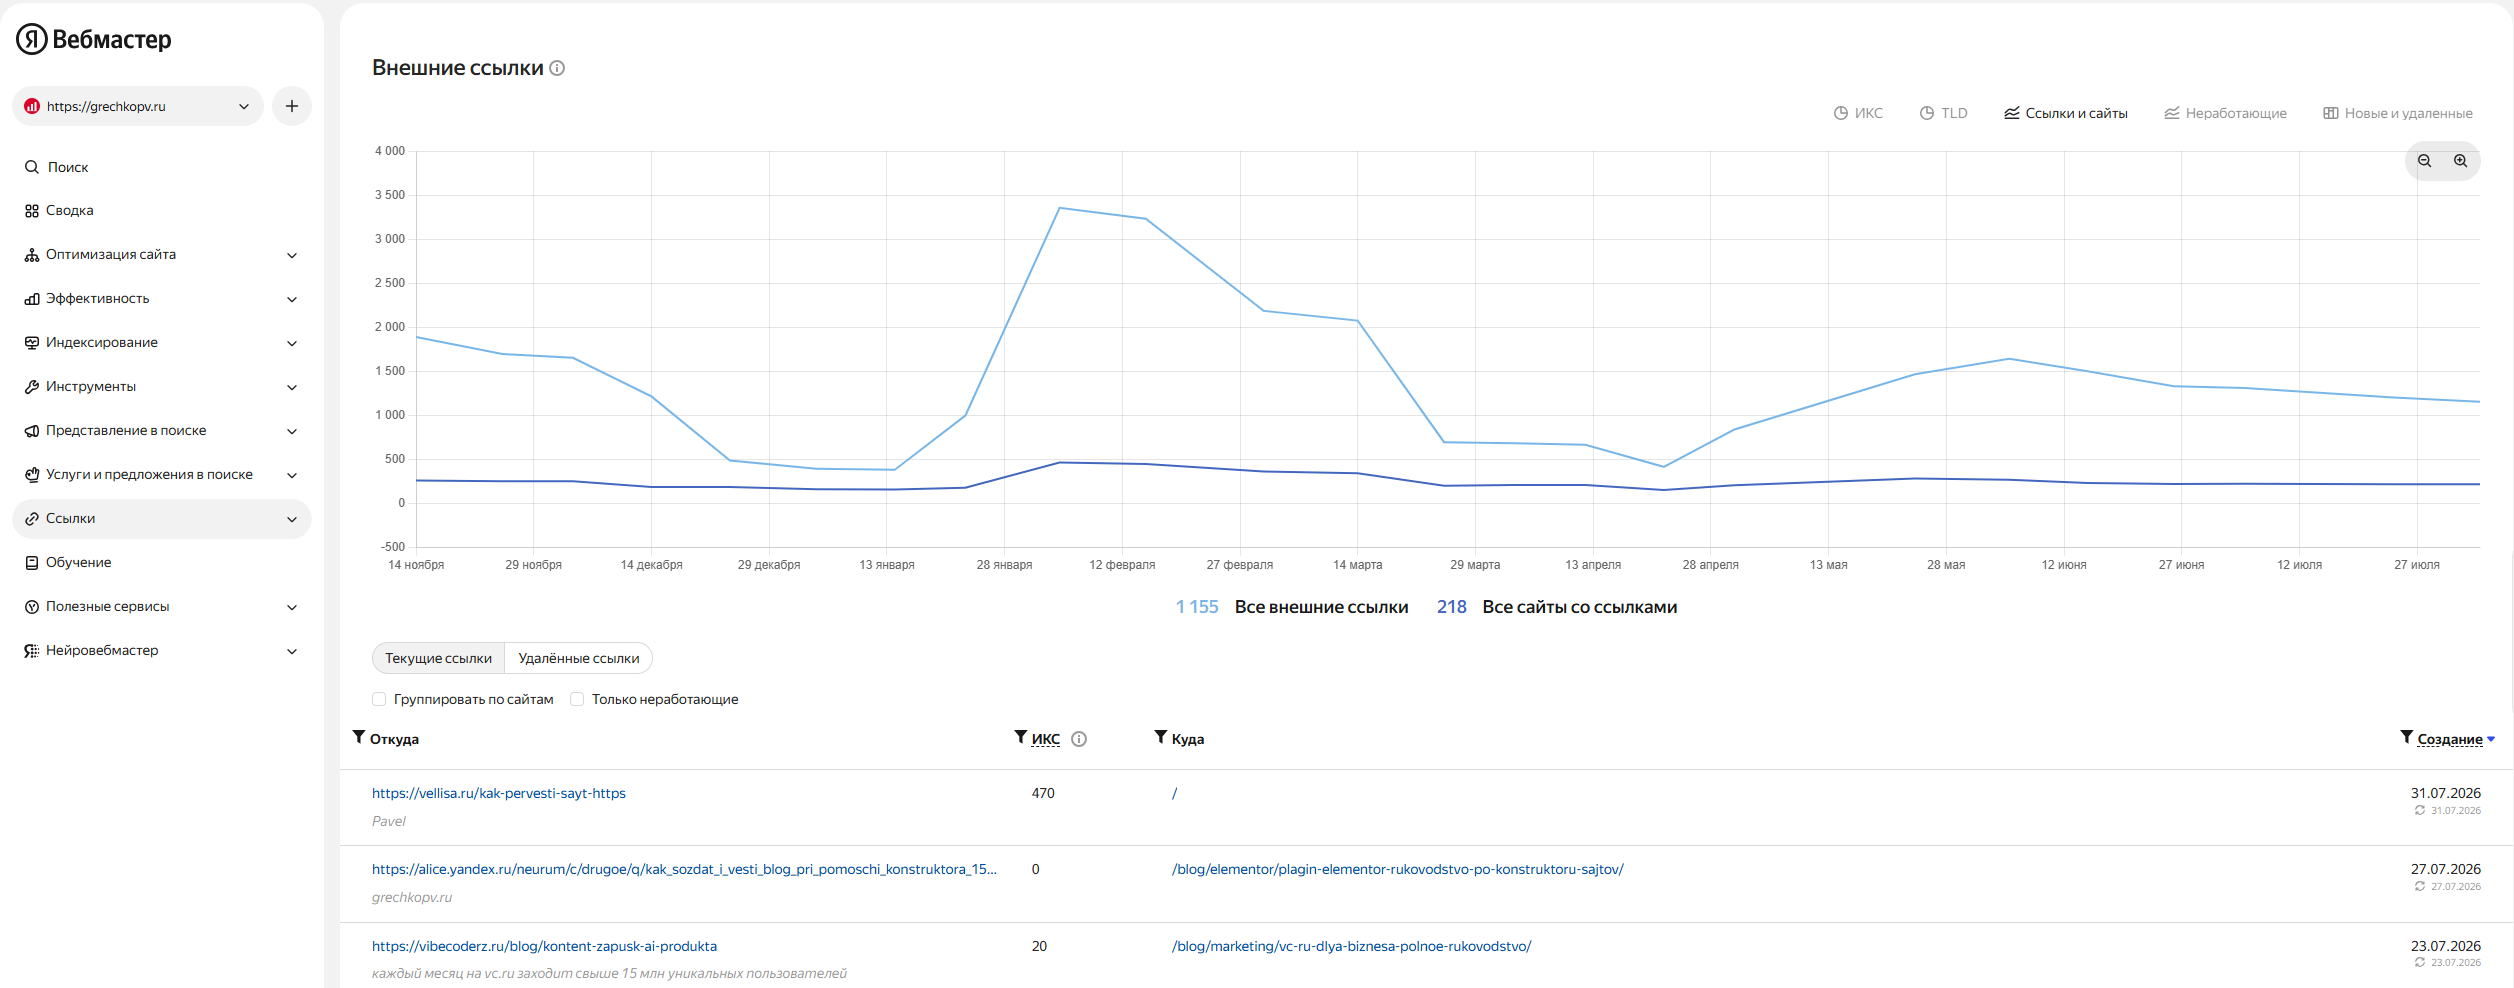Image resolution: width=2514 pixels, height=988 pixels.
Task: Click the Эффективность chart icon
Action: (32, 299)
